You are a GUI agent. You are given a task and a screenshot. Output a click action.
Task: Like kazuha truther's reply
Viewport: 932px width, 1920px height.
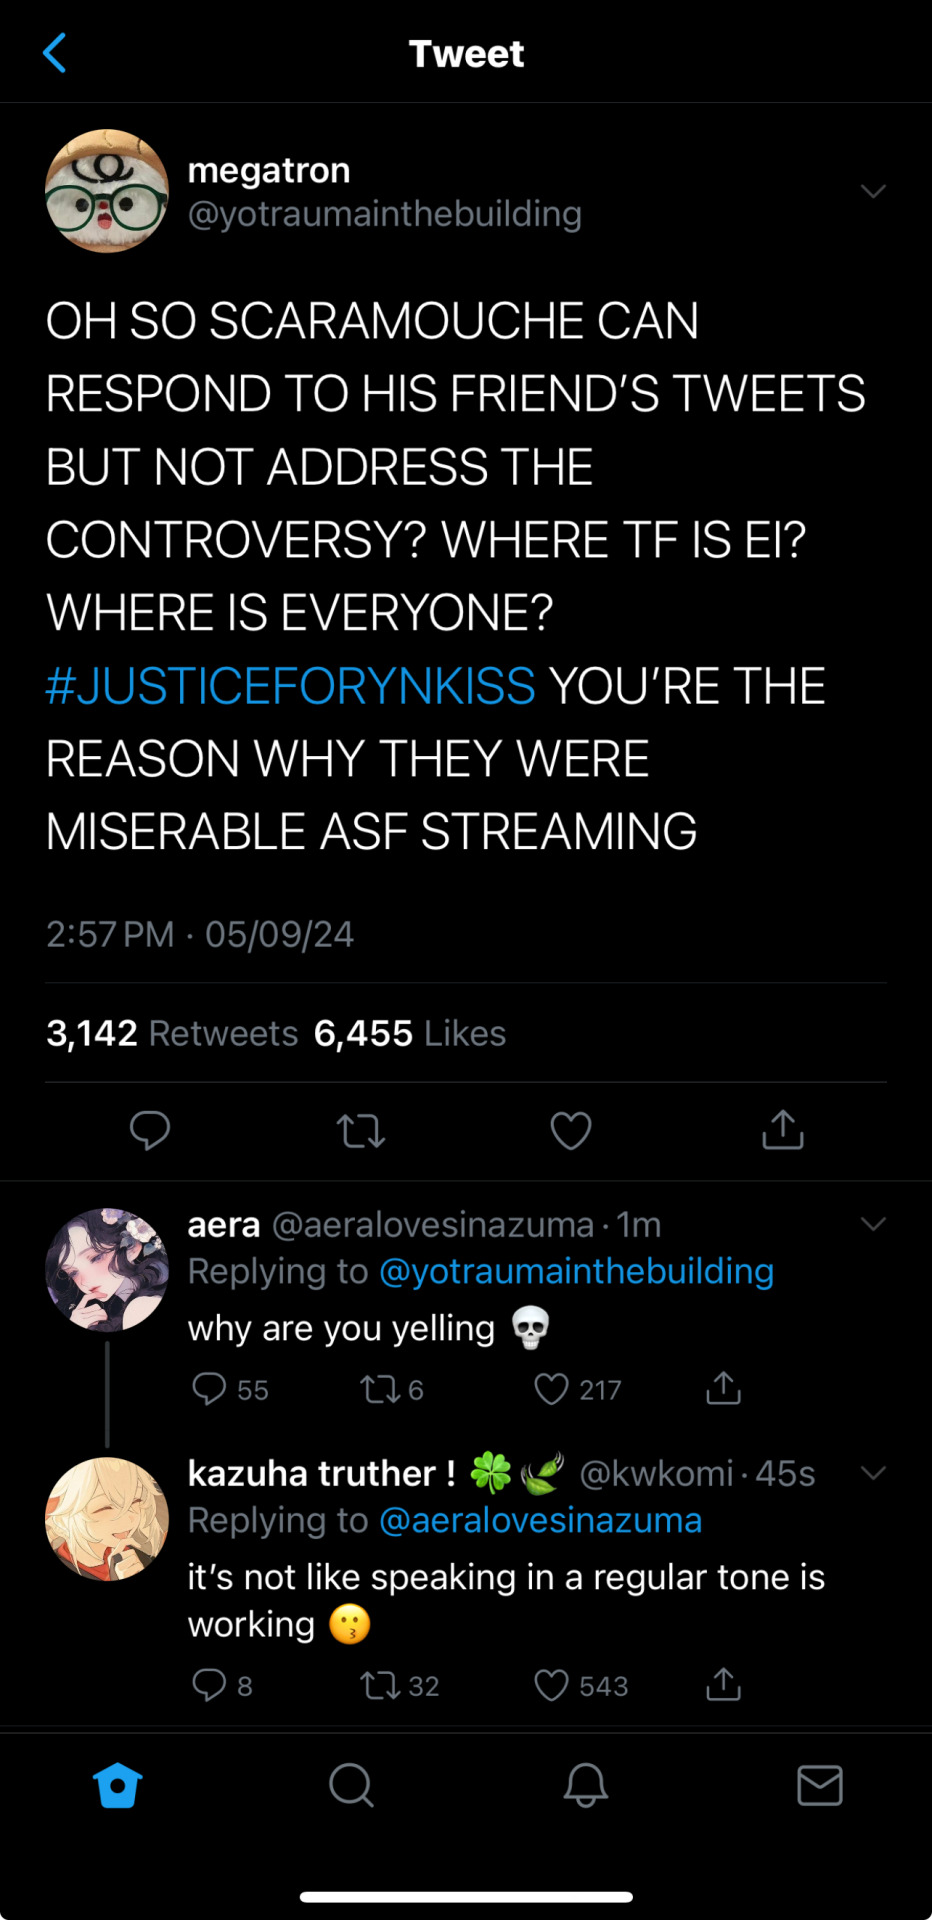coord(552,1685)
